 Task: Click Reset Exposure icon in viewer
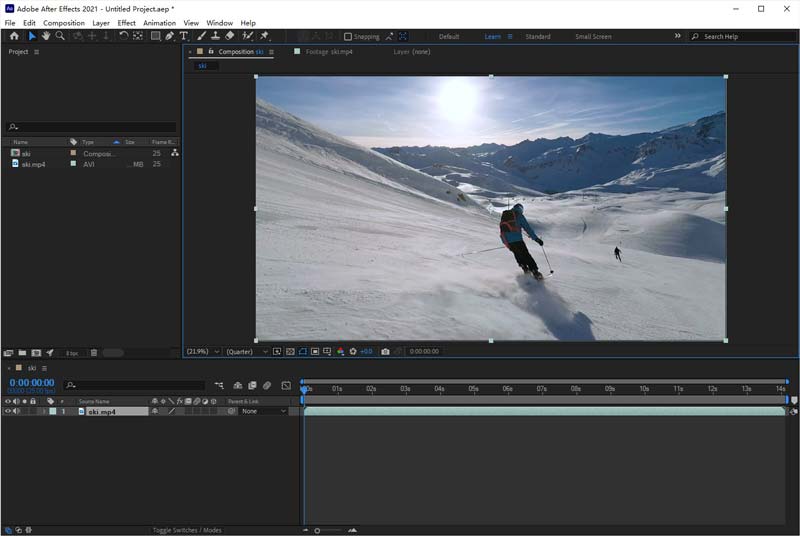pos(353,351)
